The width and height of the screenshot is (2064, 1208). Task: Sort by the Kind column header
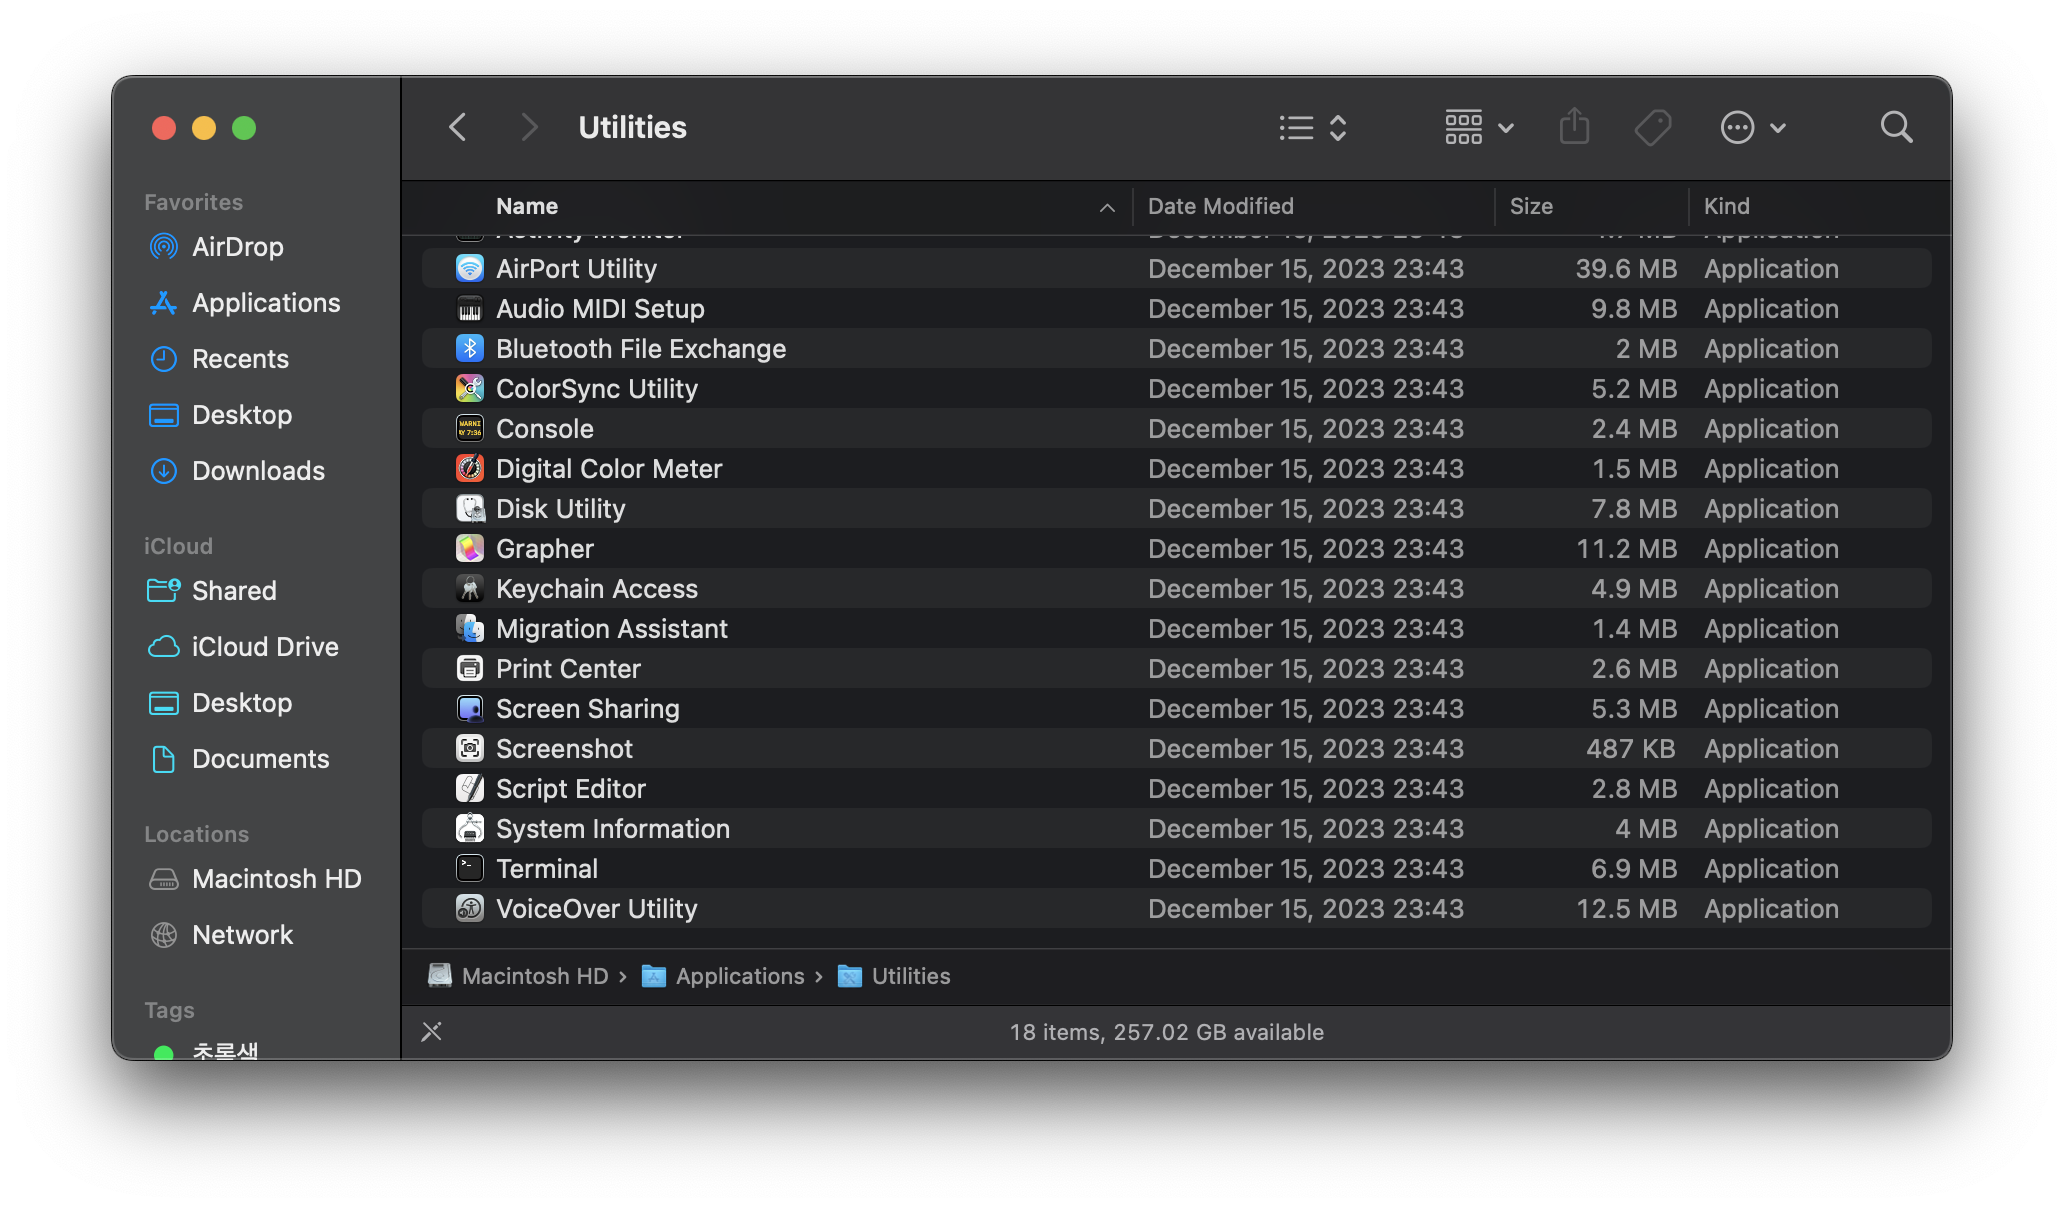point(1726,206)
